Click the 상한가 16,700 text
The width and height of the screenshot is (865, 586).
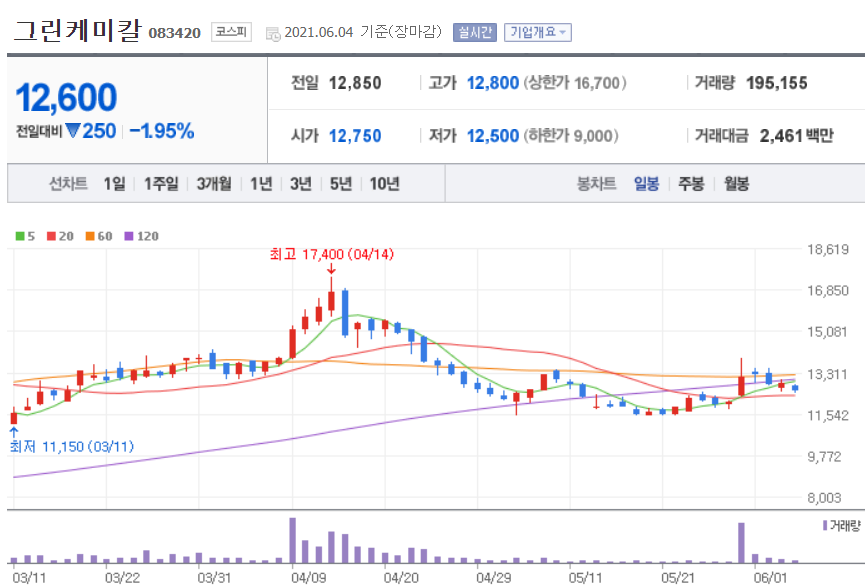pyautogui.click(x=575, y=83)
